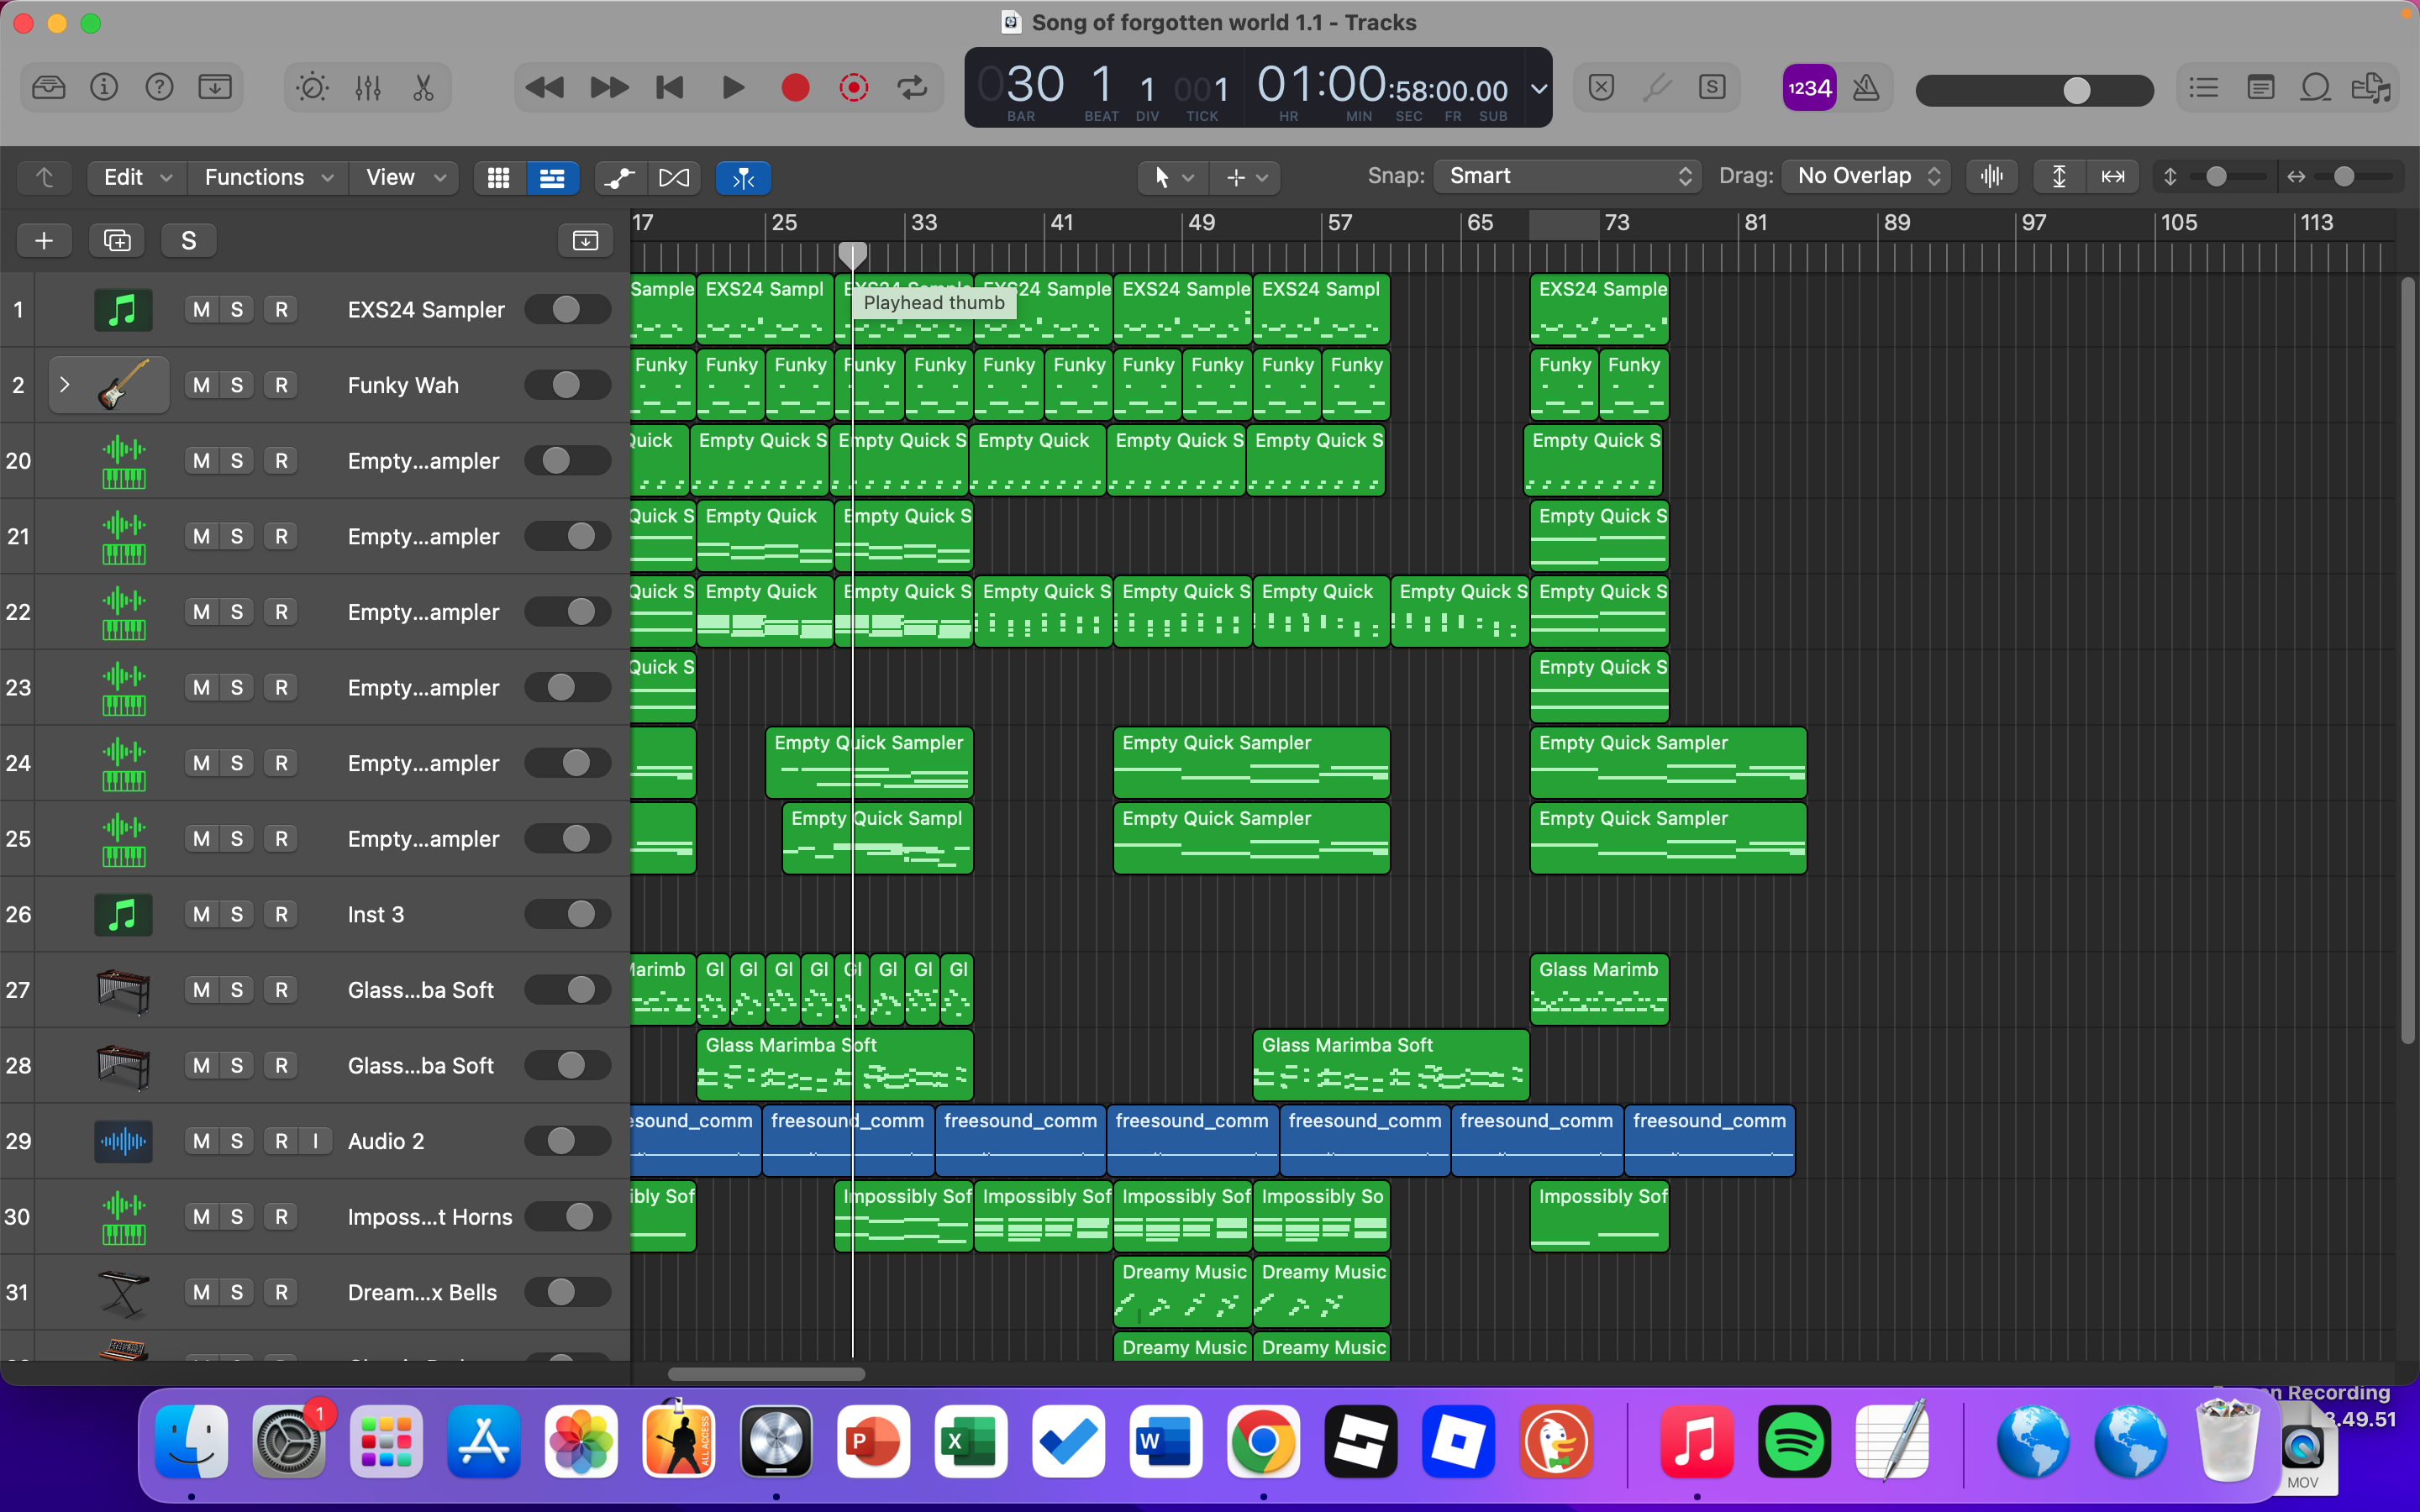Image resolution: width=2420 pixels, height=1512 pixels.
Task: Record-enable the EXS24 Sampler track
Action: [281, 310]
